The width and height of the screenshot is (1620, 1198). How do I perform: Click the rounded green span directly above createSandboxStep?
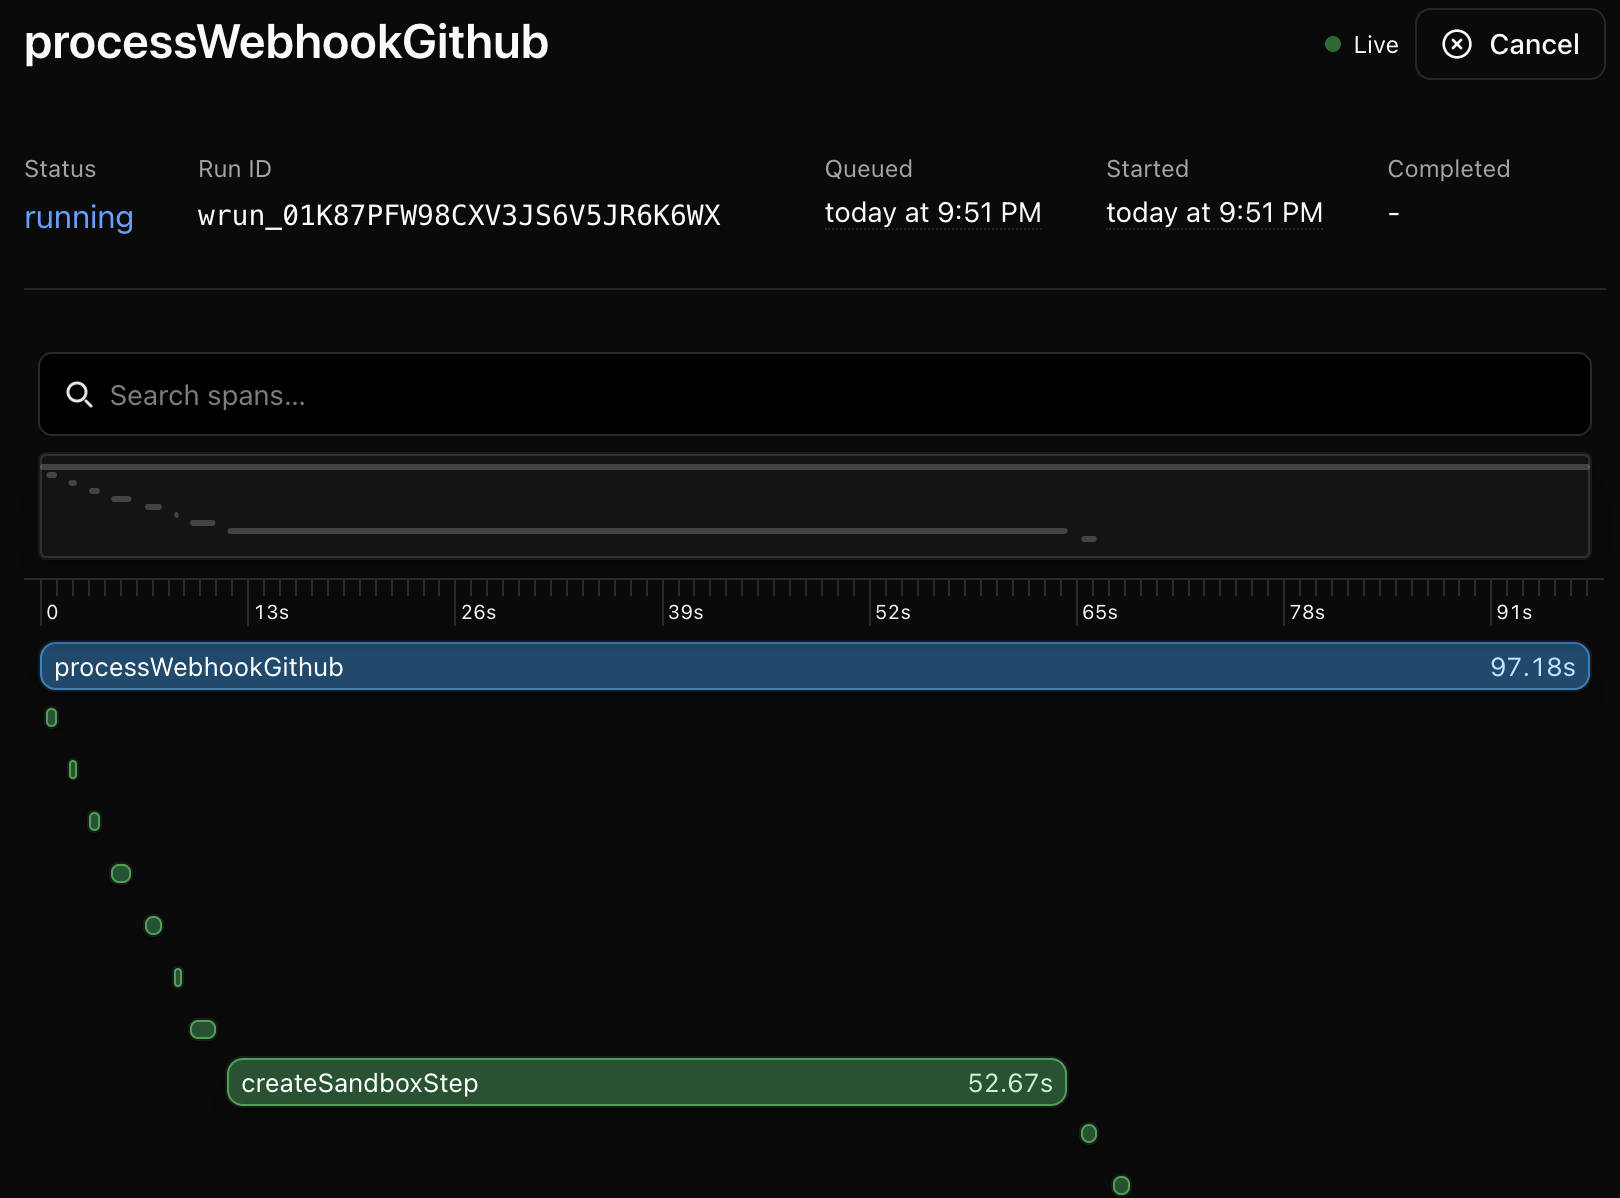[x=202, y=1028]
